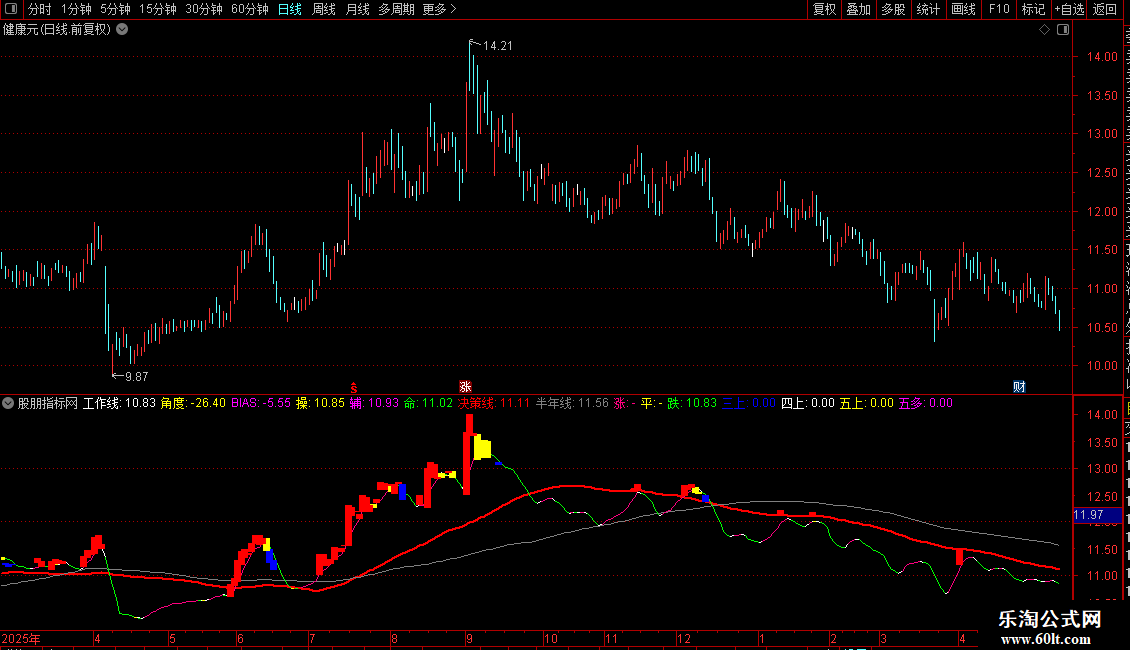Click the BIAS: -5.55 value

click(261, 403)
